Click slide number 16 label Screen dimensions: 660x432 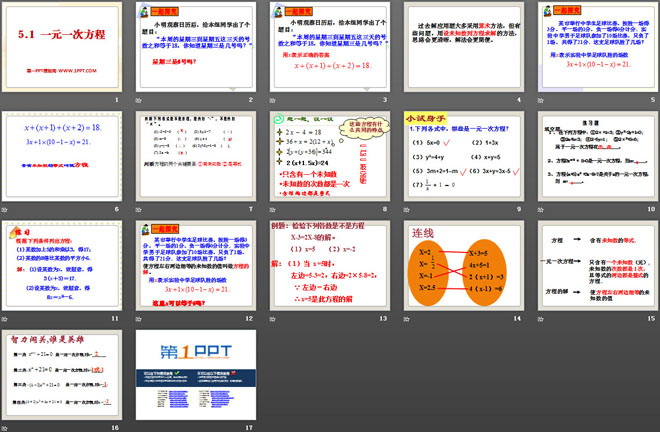pos(115,427)
